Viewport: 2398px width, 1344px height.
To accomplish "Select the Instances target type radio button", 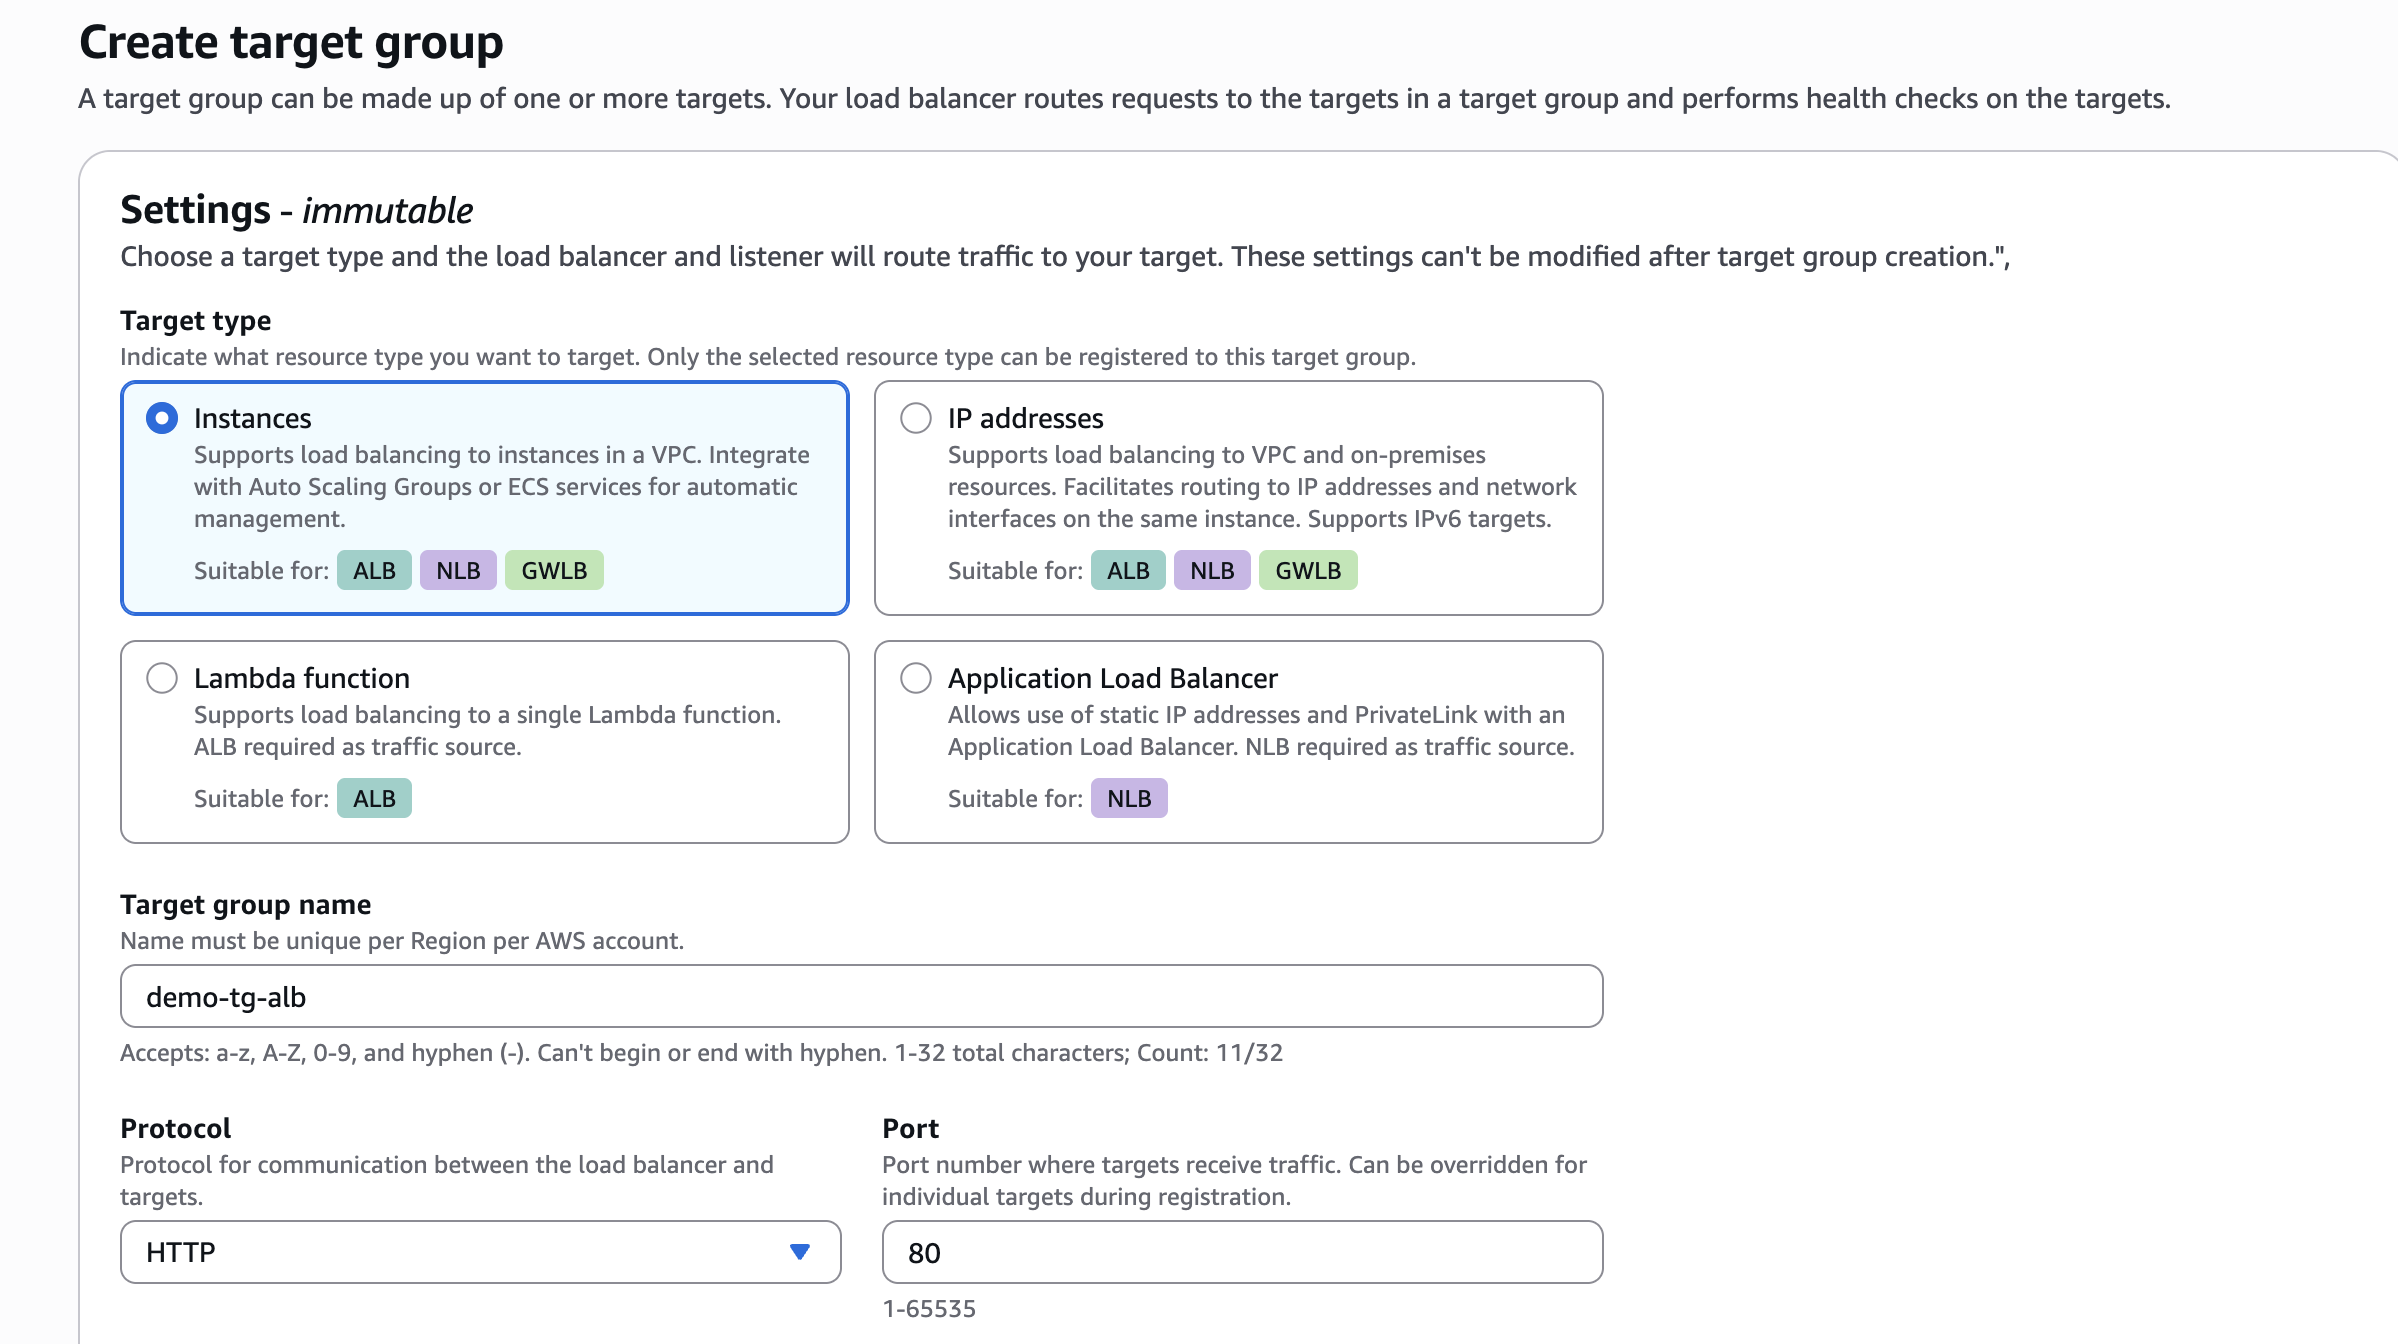I will [x=162, y=418].
